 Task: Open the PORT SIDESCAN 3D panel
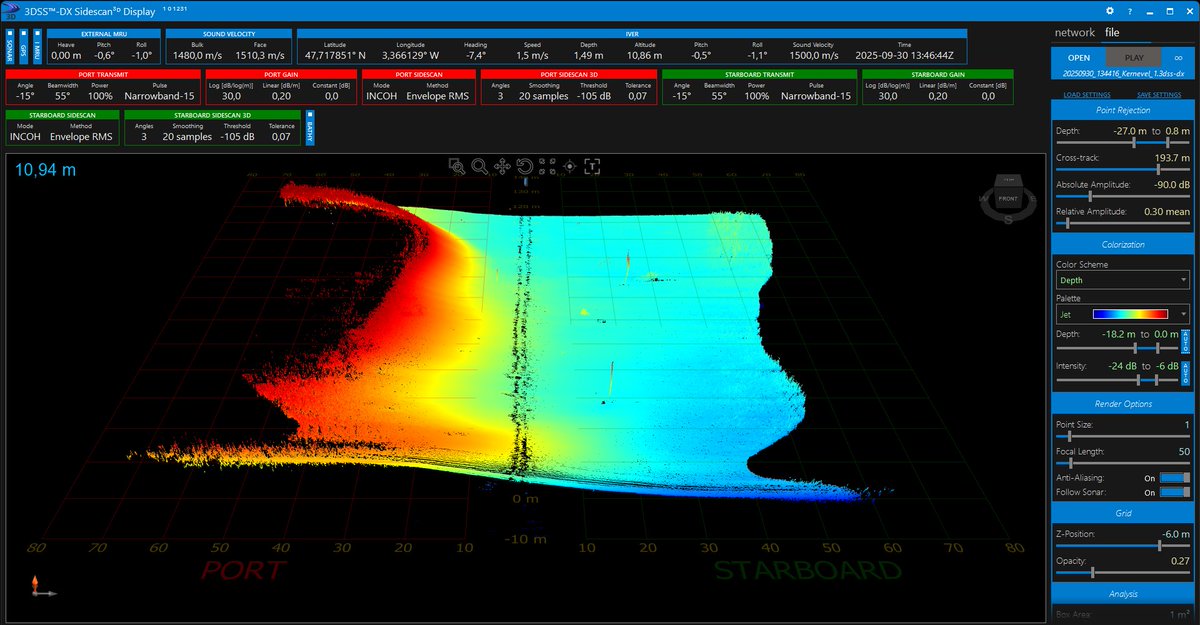click(569, 87)
